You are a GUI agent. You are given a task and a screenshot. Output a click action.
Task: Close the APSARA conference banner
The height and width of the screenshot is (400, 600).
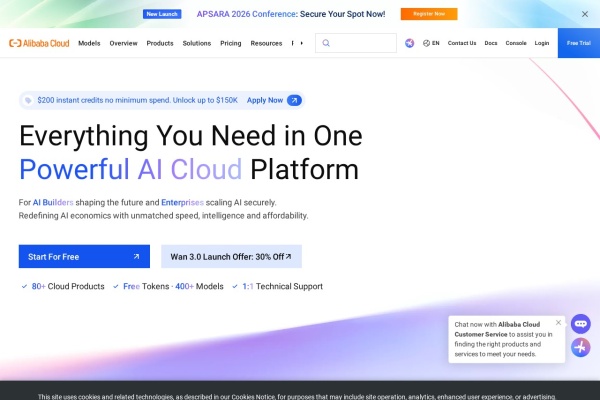pyautogui.click(x=585, y=14)
